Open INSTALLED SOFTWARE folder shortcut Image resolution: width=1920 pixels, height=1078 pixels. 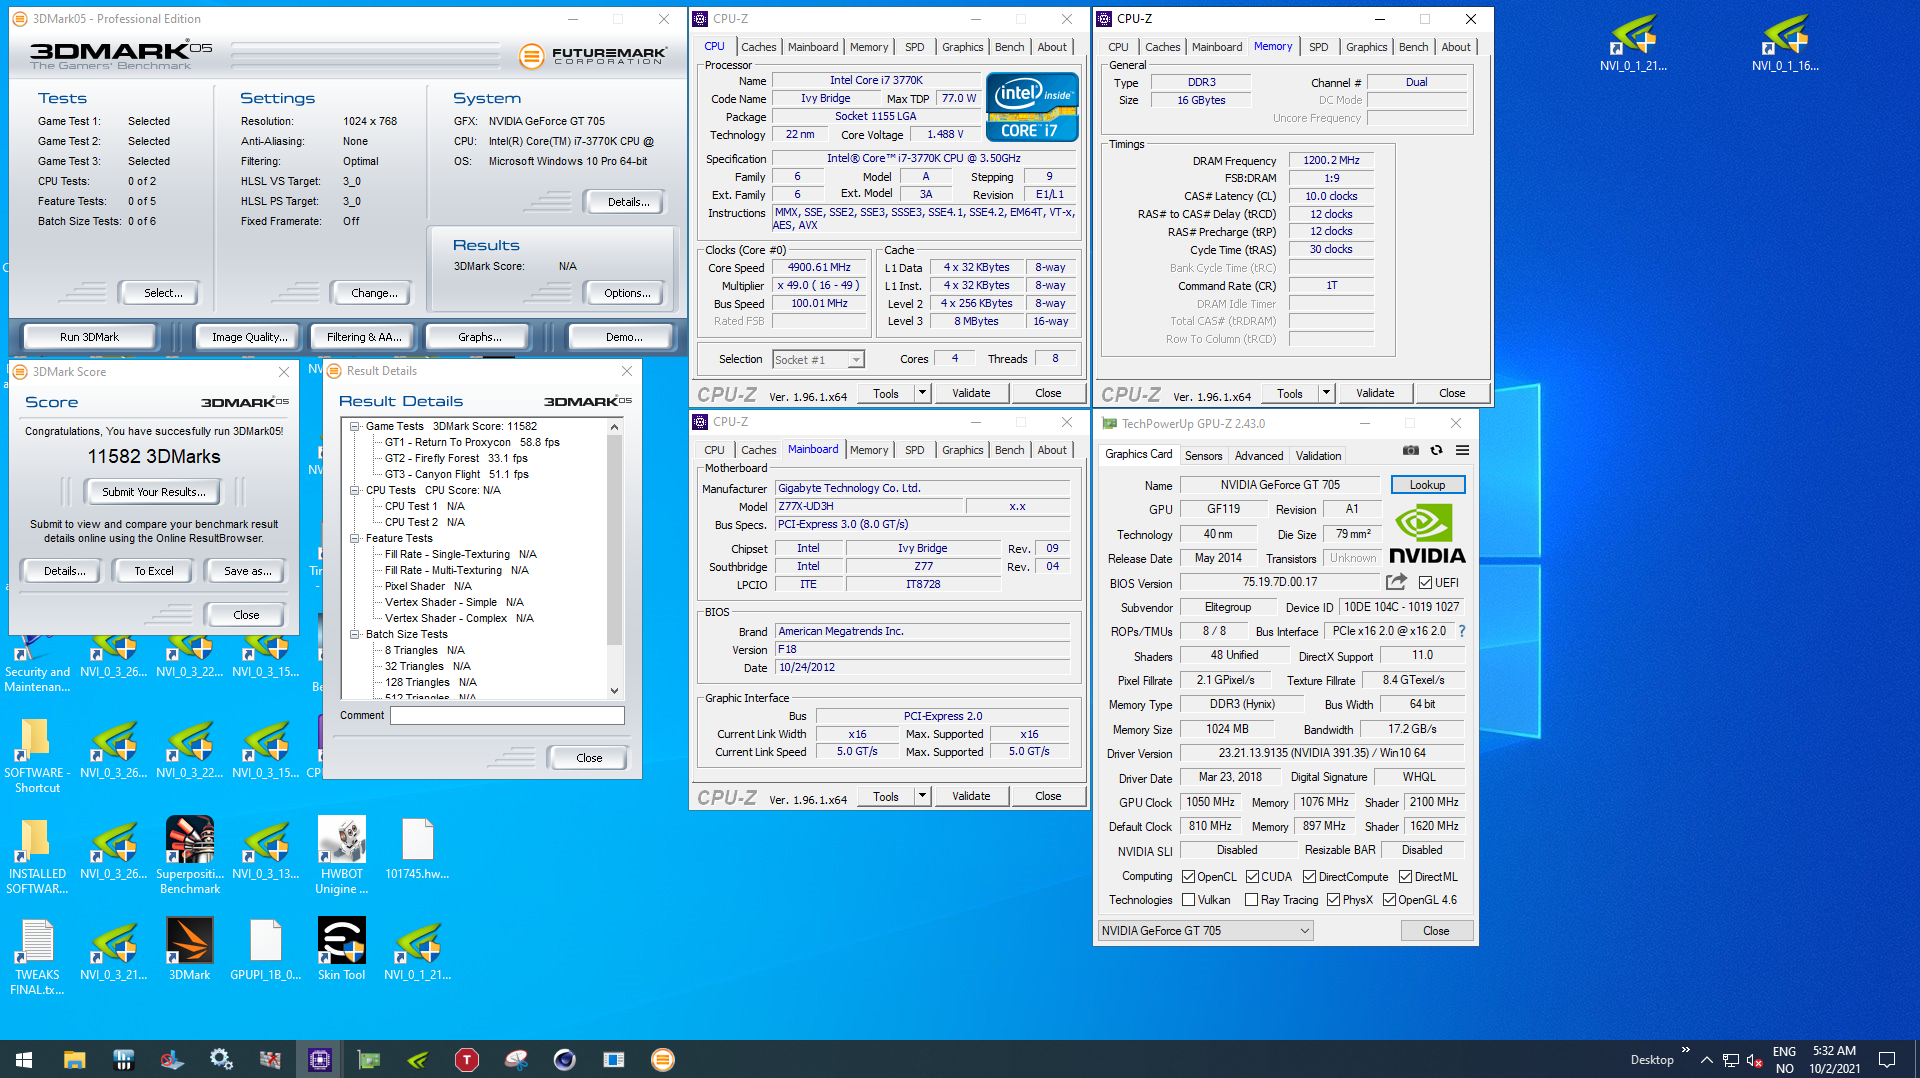click(38, 855)
